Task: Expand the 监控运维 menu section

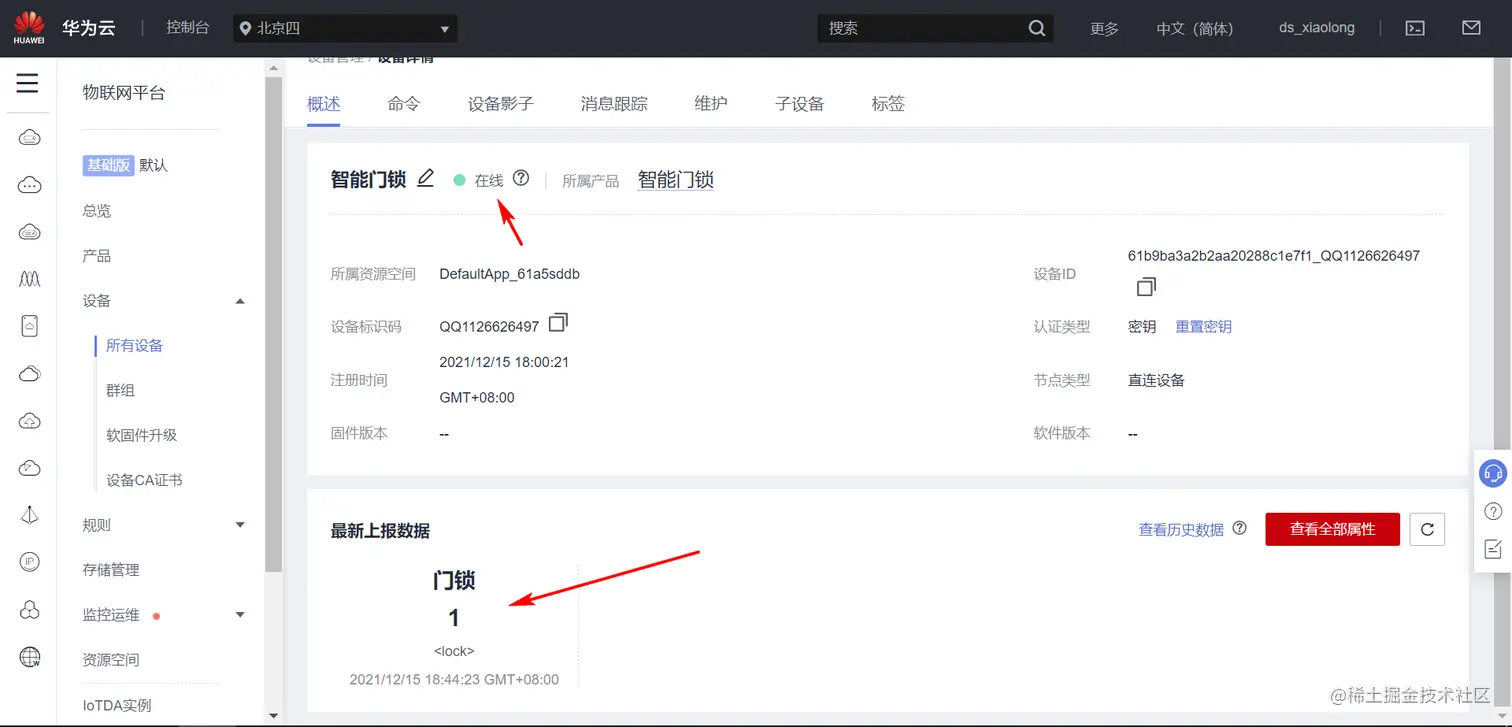Action: (x=240, y=615)
